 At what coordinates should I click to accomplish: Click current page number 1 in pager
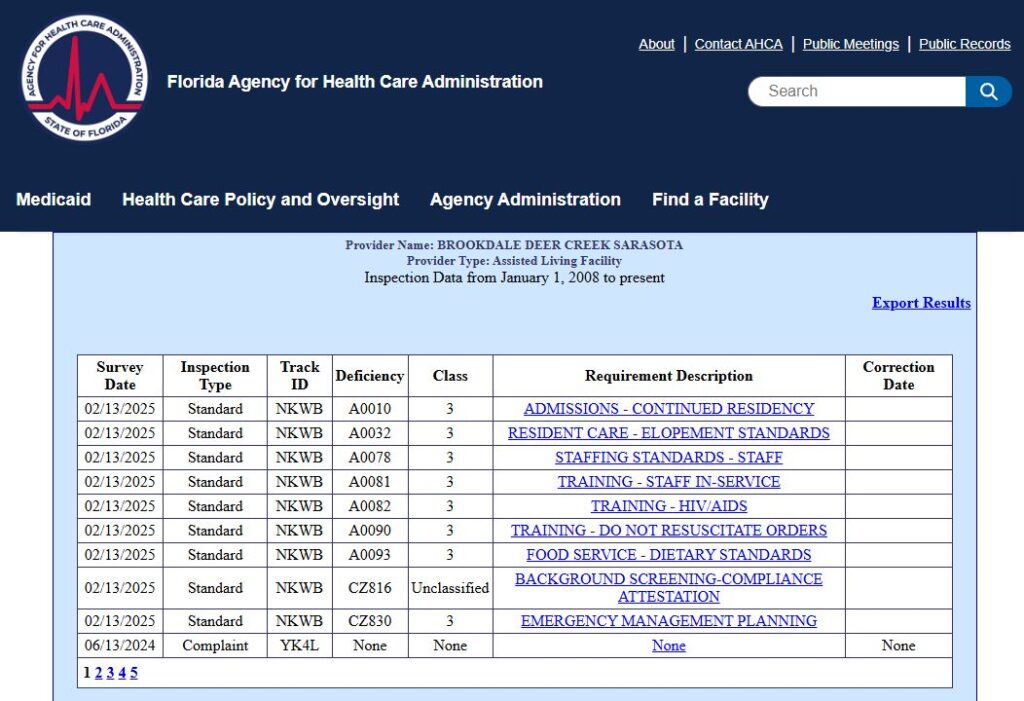(x=87, y=673)
